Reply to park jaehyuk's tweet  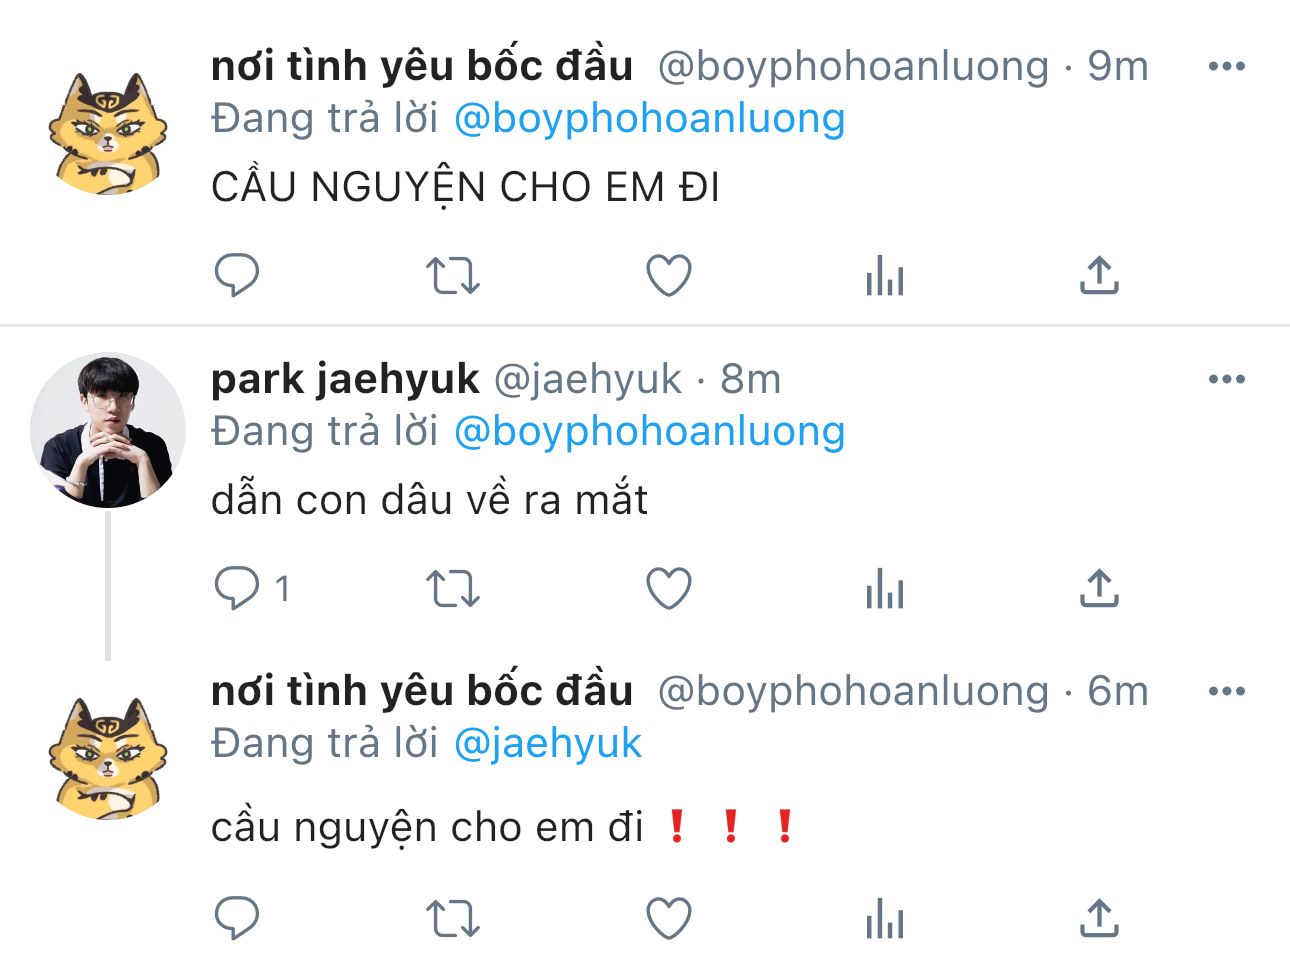click(237, 588)
